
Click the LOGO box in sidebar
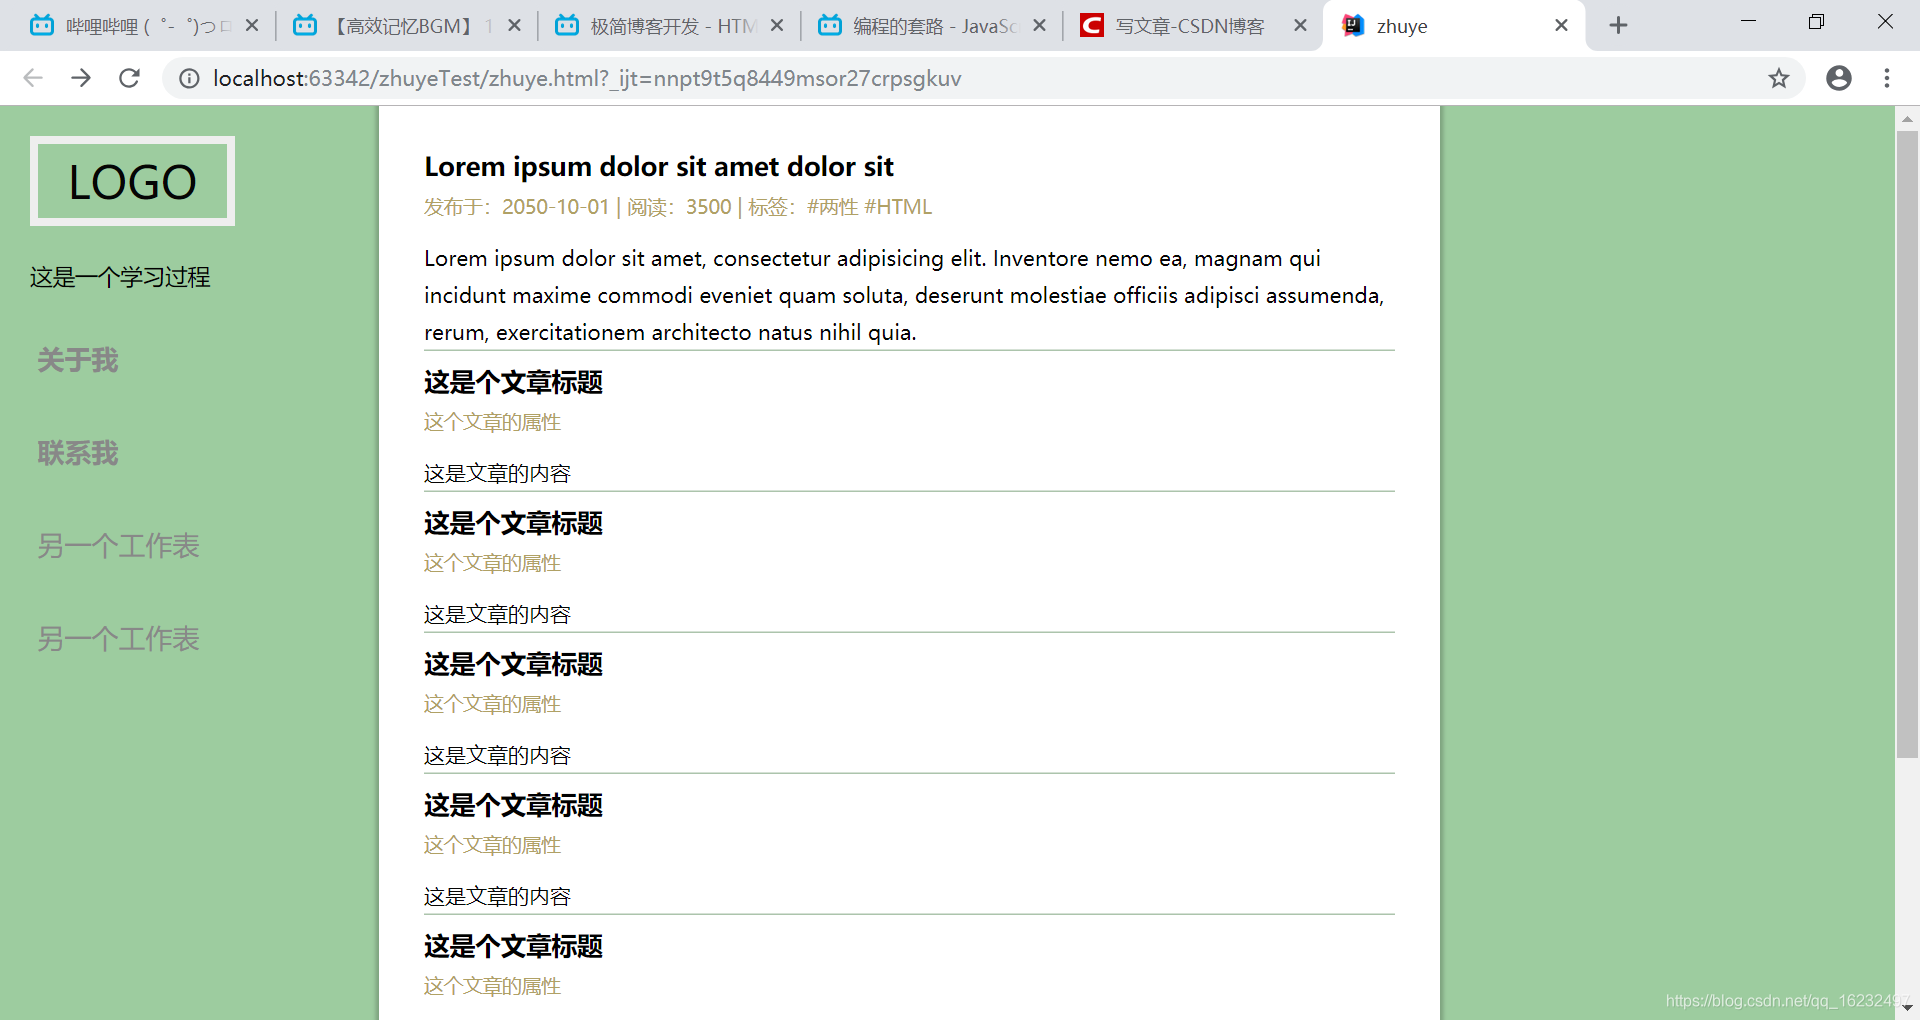[x=132, y=181]
